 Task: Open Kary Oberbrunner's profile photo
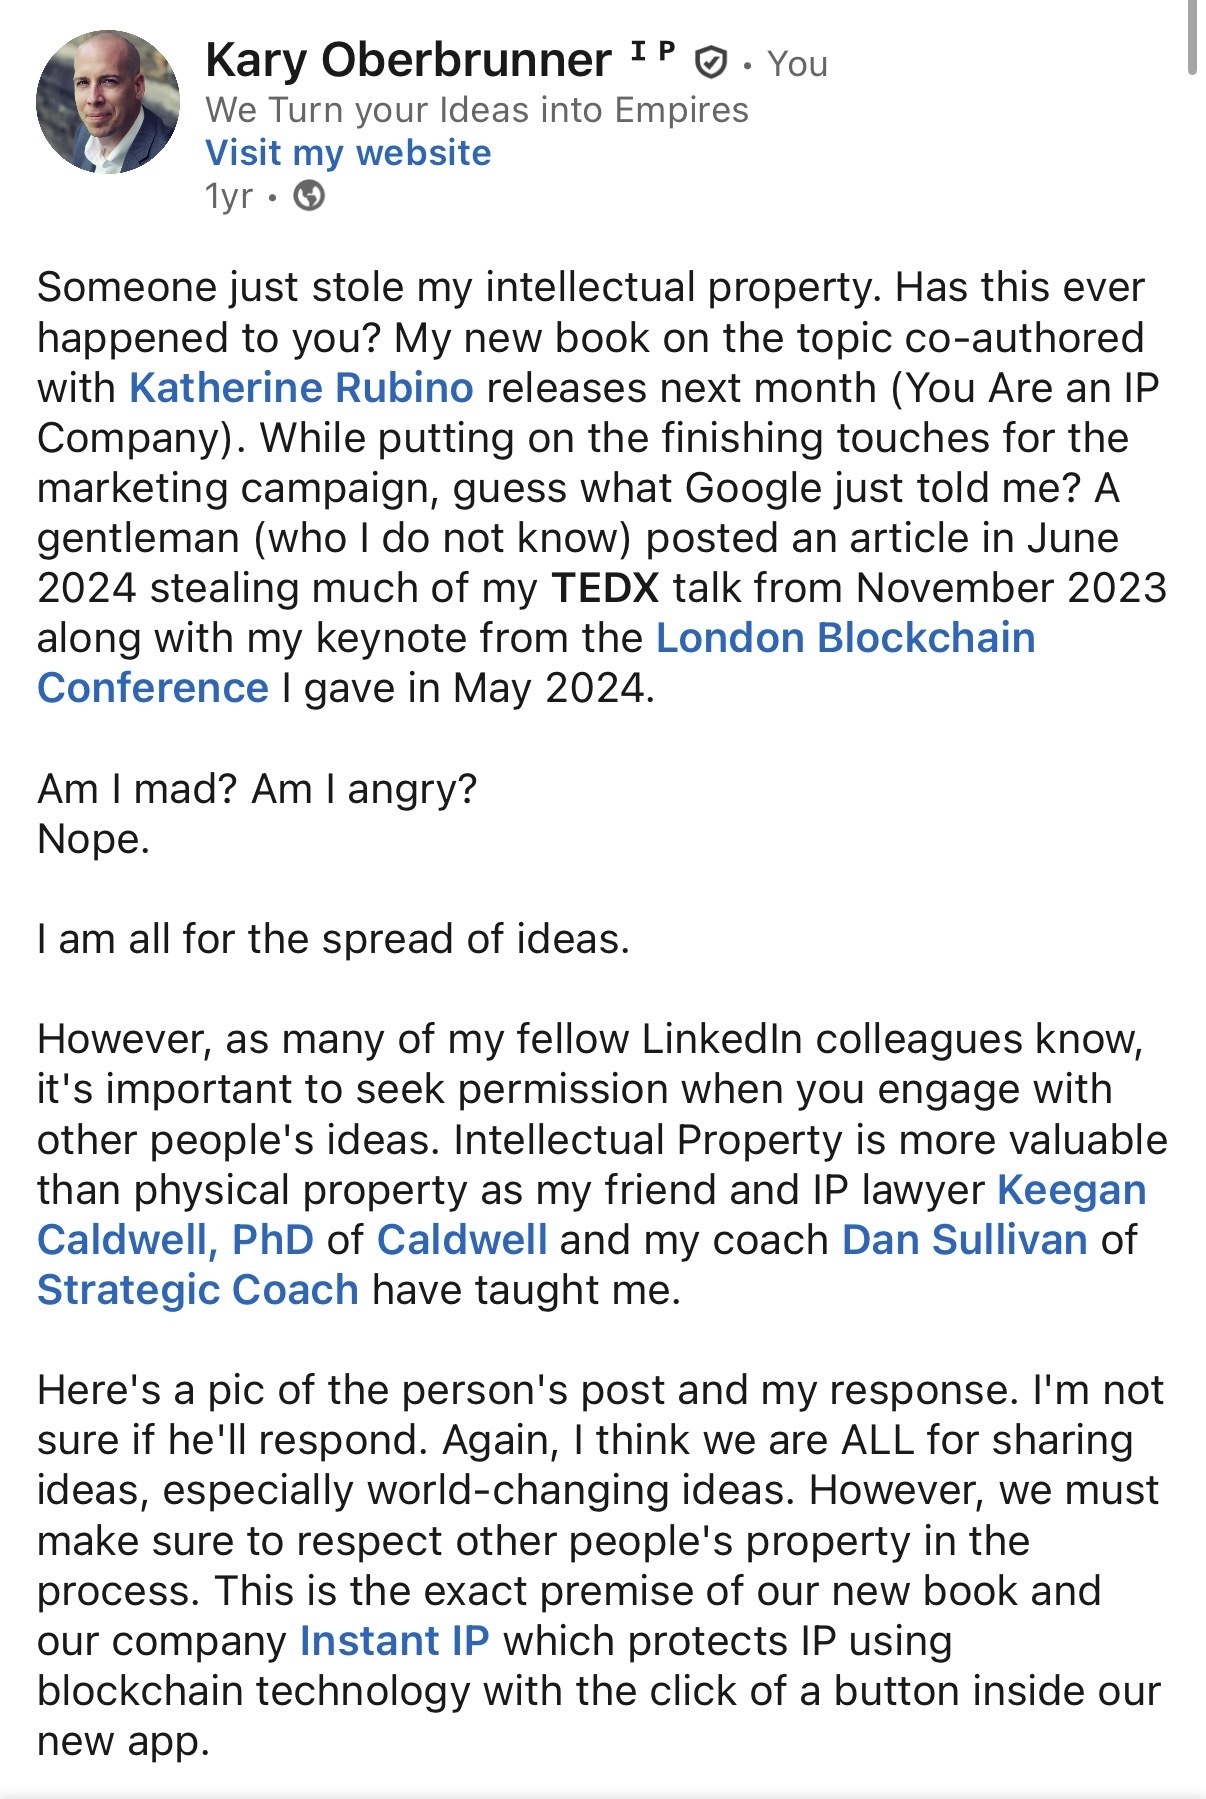point(108,102)
